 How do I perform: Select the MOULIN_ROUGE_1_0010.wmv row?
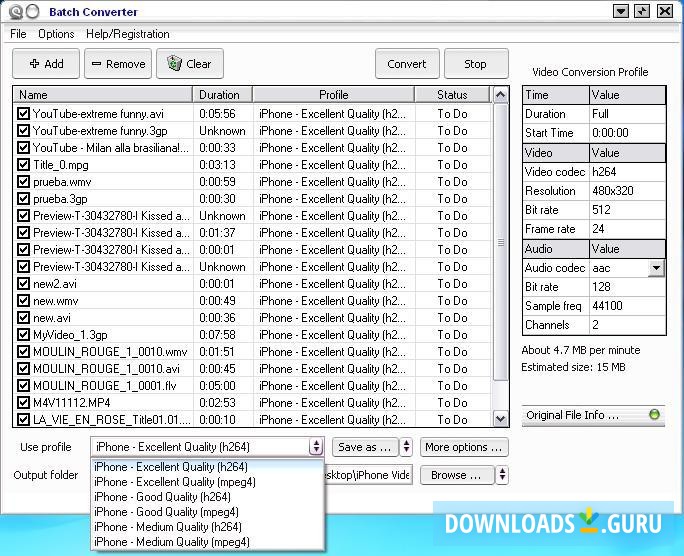point(253,352)
